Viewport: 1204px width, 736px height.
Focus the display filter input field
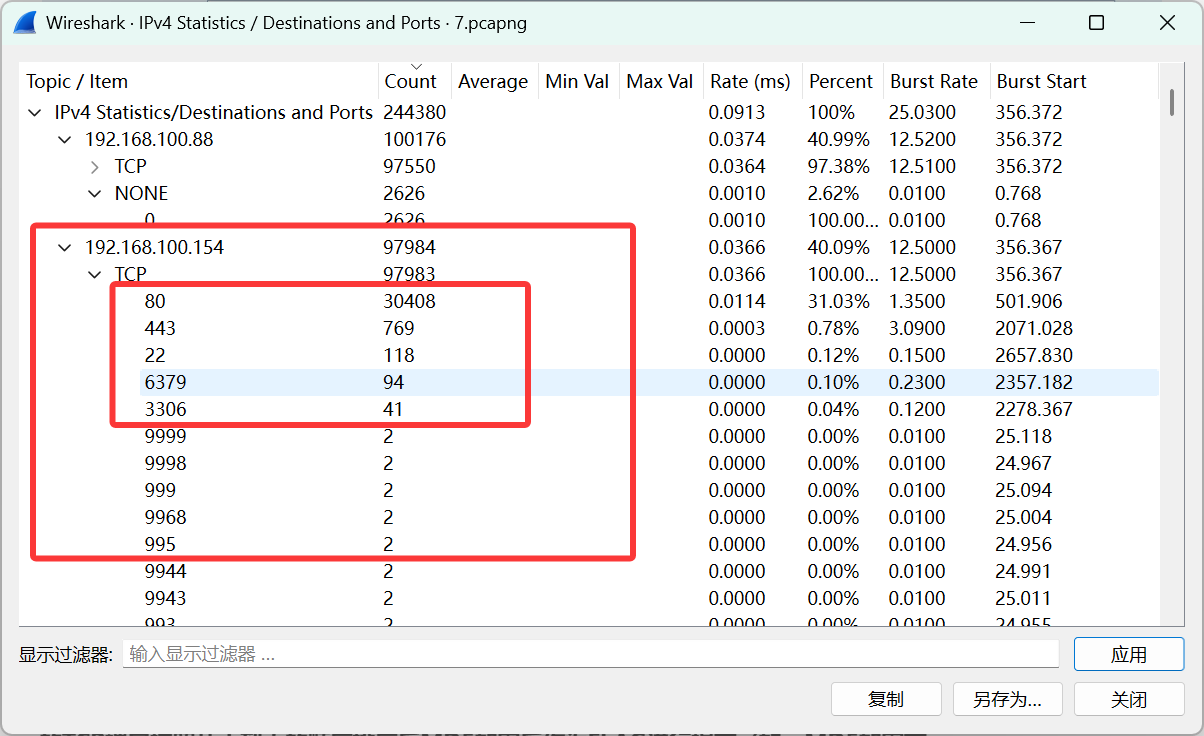[590, 655]
